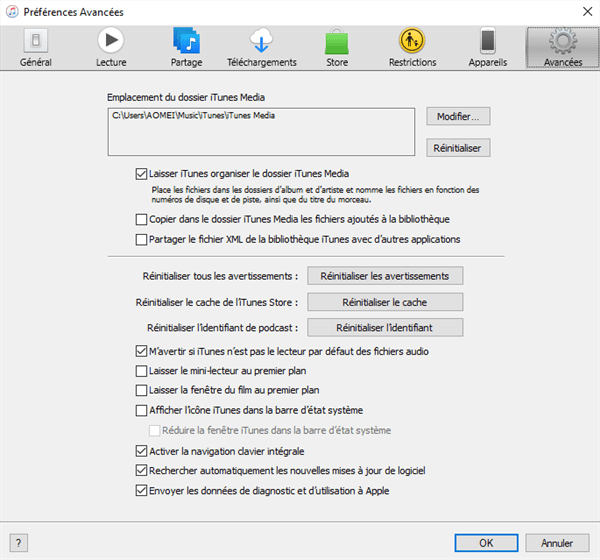Enable Afficher l'icône iTunes dans la barre d'état

[x=141, y=410]
